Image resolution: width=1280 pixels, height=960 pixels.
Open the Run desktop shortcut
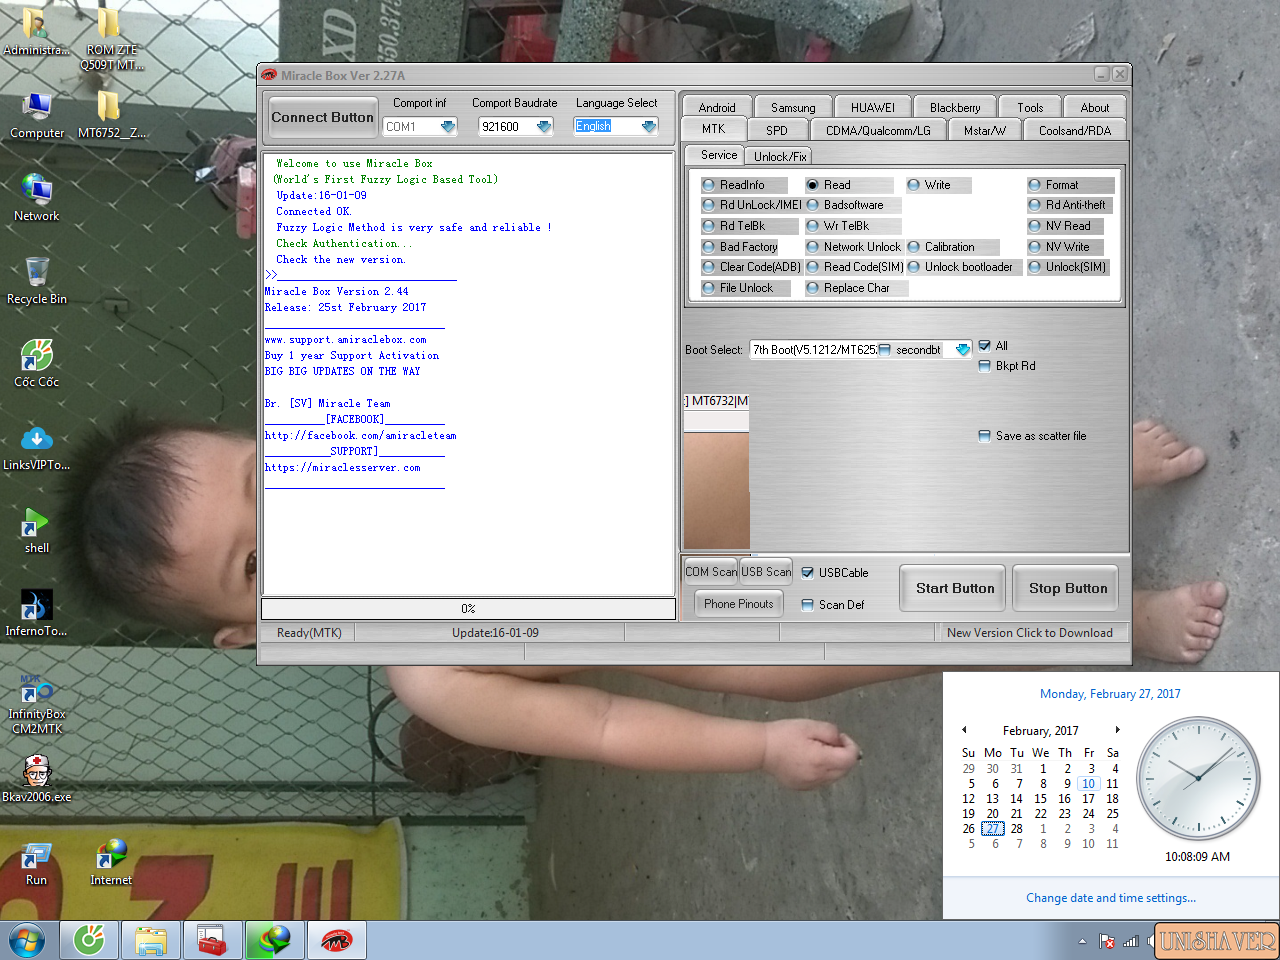[37, 861]
